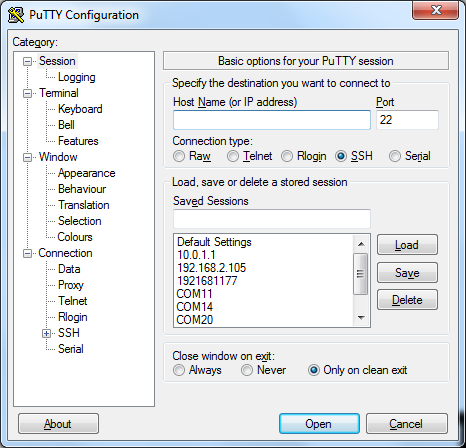Collapse the Session tree node
Image resolution: width=466 pixels, height=448 pixels.
[x=27, y=61]
